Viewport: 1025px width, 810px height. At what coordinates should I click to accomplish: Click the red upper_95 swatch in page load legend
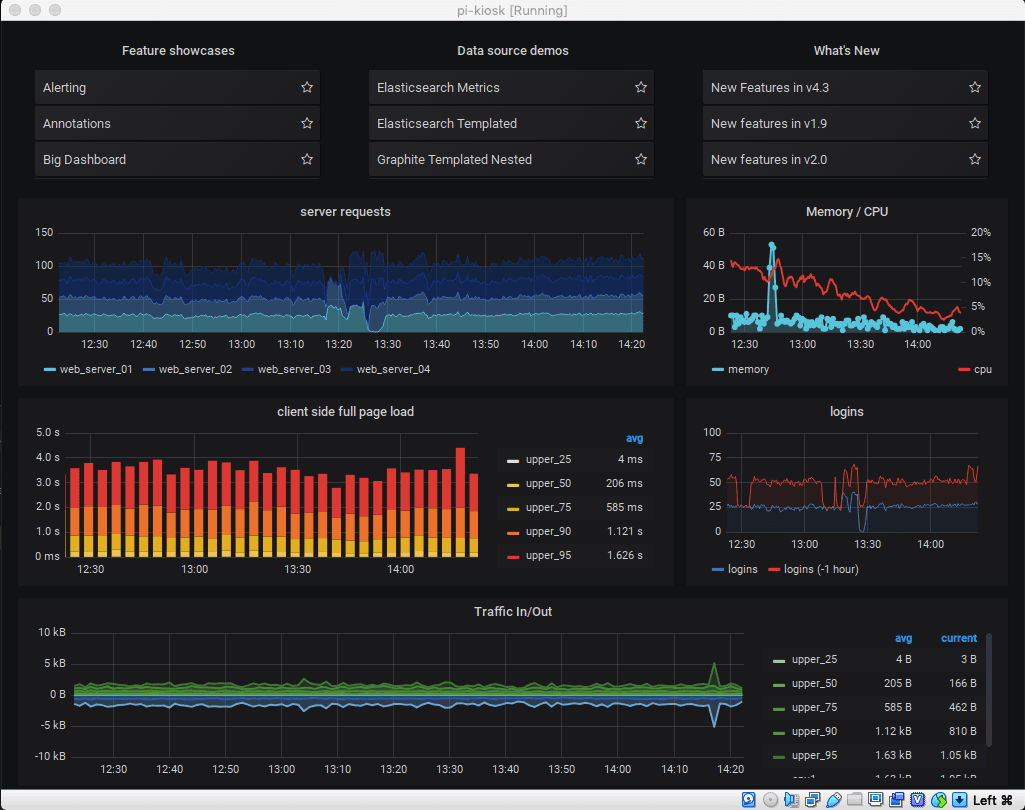click(513, 556)
